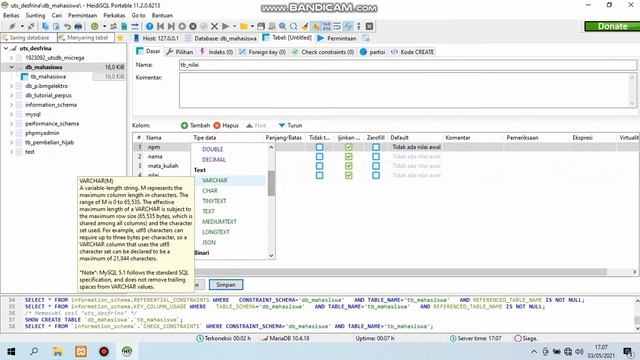Click the Undo toolbar icon
This screenshot has height=360, width=640.
click(67, 26)
